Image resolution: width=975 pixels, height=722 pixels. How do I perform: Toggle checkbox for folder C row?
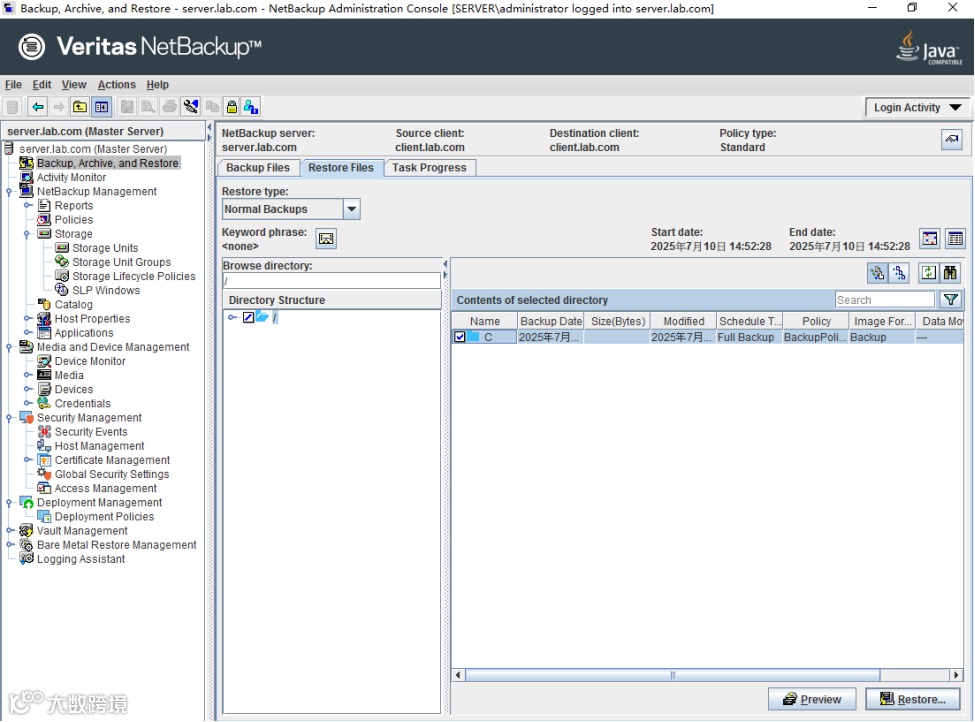tap(460, 337)
